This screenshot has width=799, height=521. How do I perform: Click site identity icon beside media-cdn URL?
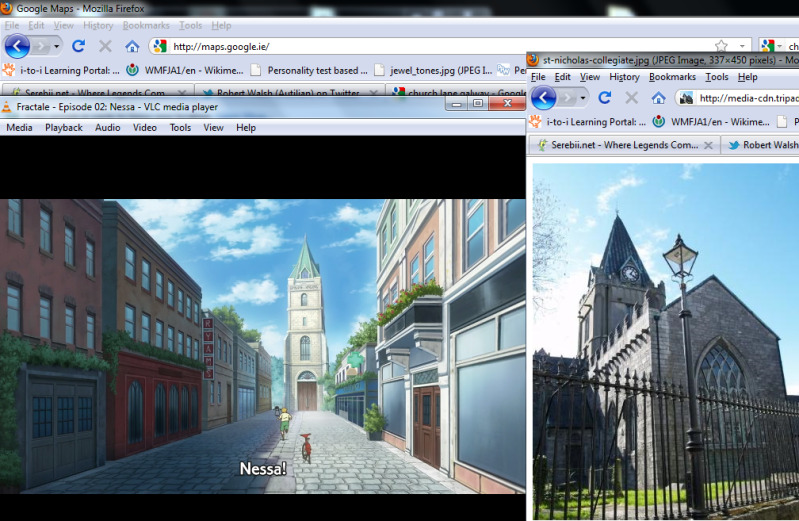tap(686, 98)
